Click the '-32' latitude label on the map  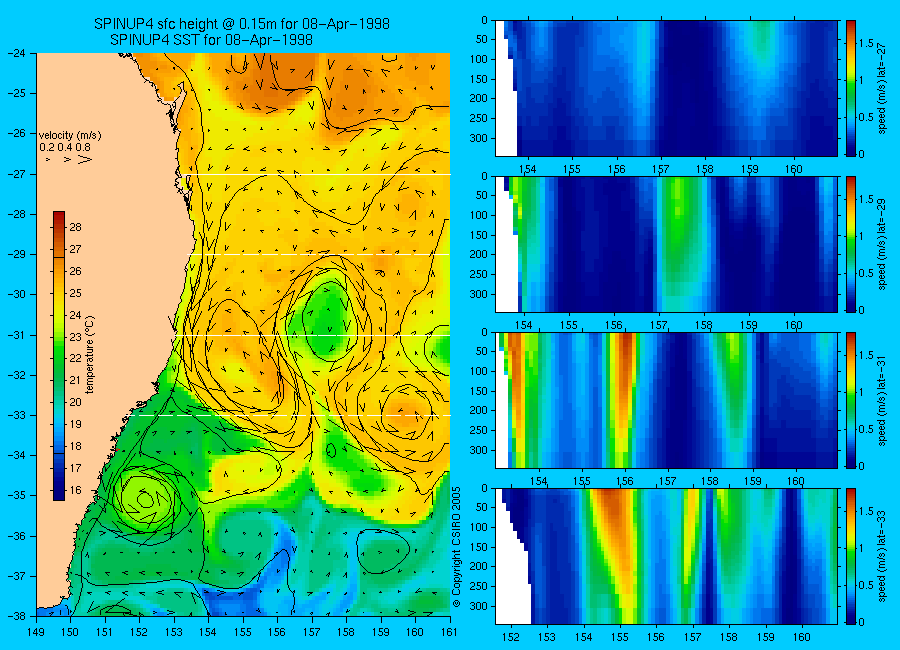(x=15, y=375)
